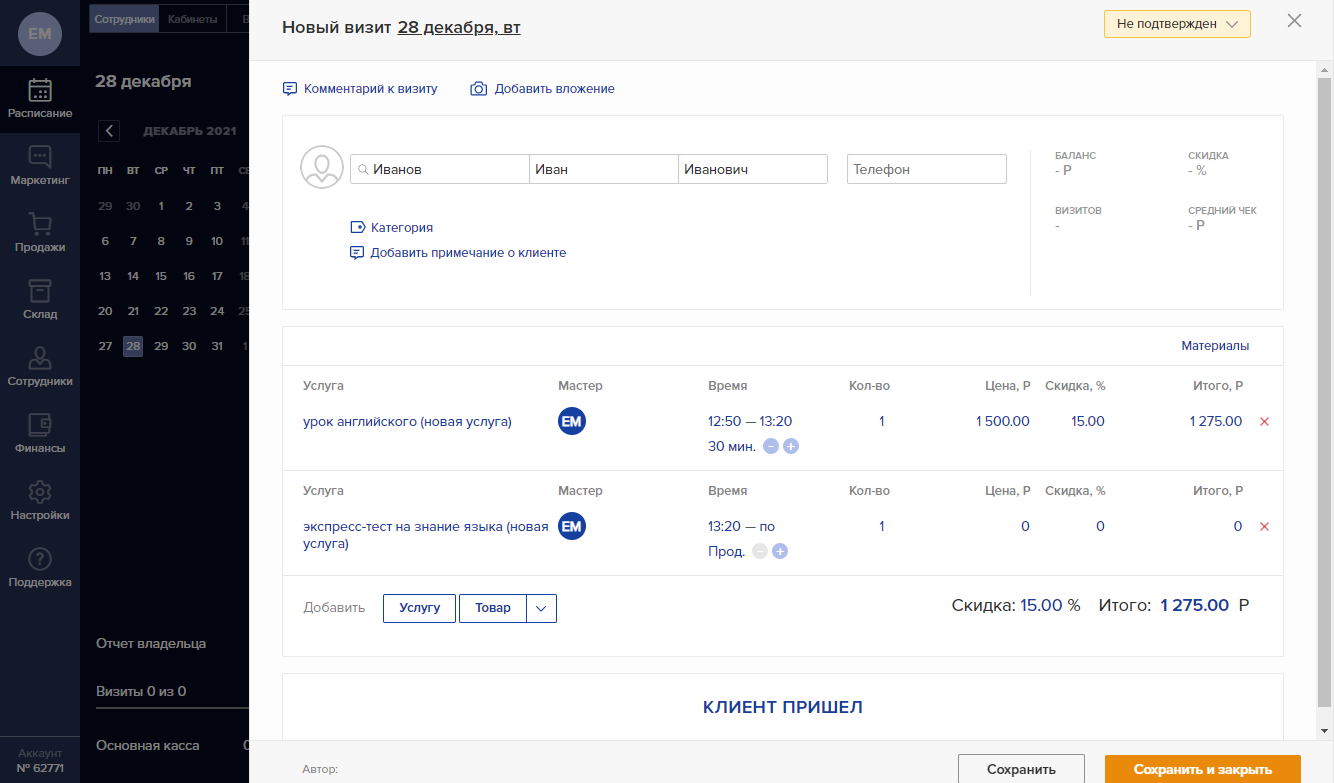Click service name урок английского
This screenshot has width=1334, height=783.
click(407, 422)
